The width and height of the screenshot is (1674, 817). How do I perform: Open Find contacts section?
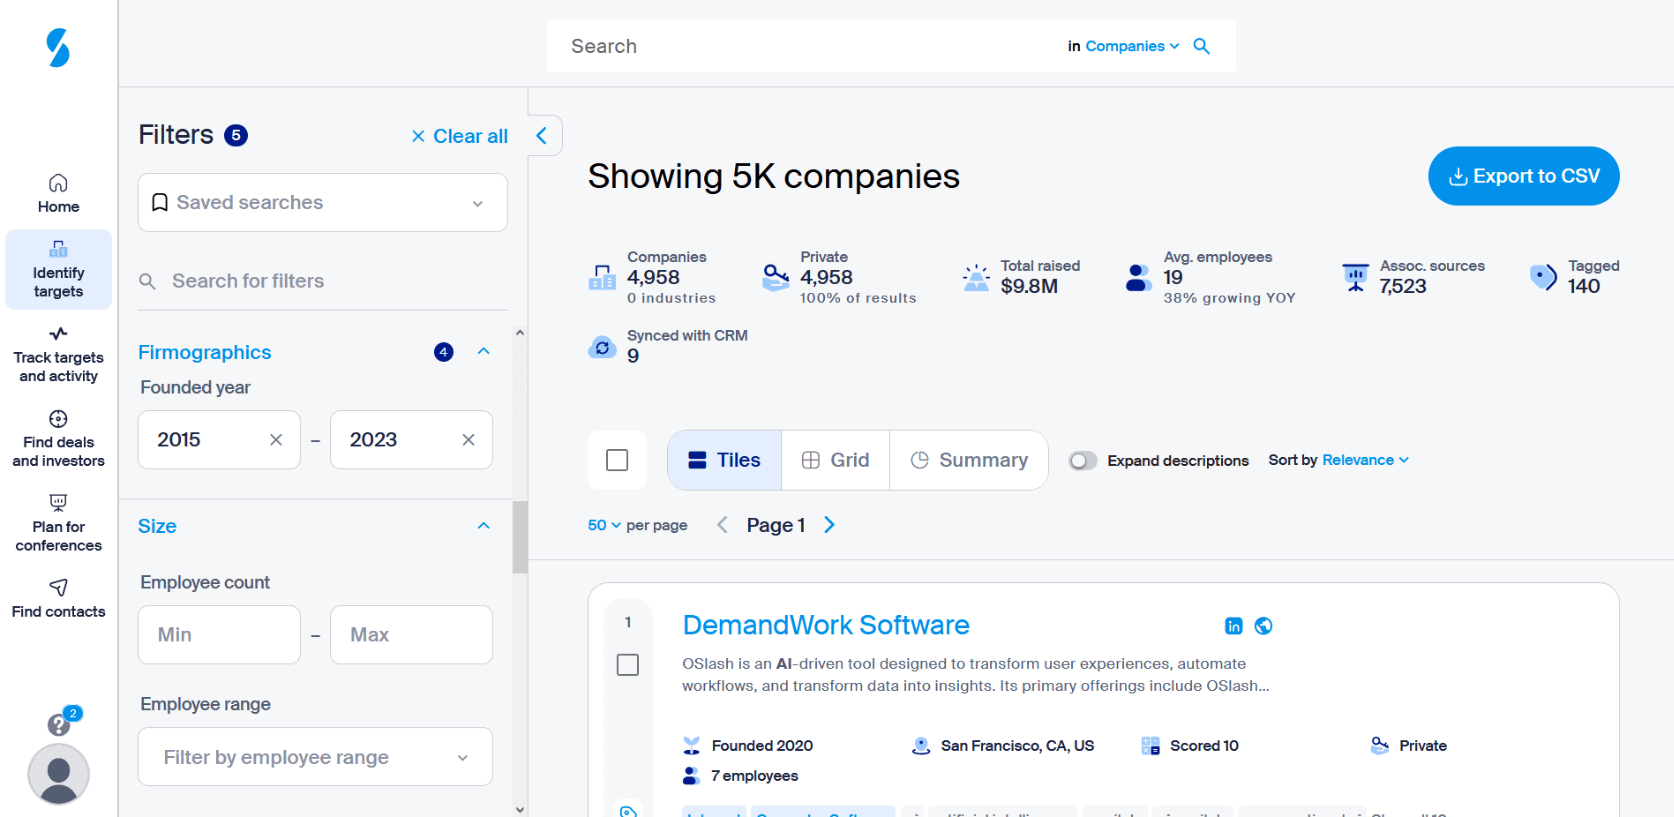(58, 599)
